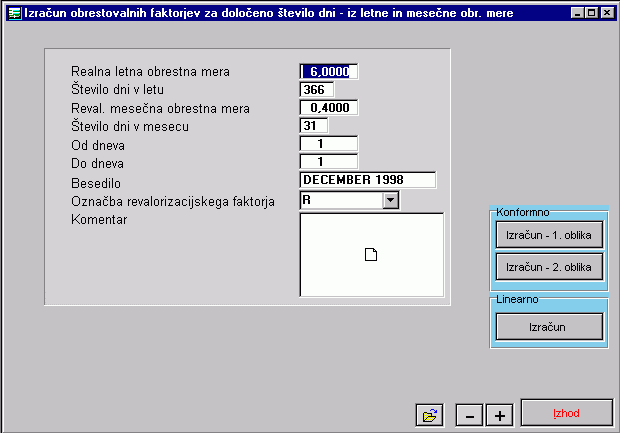620x433 pixels.
Task: Click the red Izhod button
Action: point(567,413)
